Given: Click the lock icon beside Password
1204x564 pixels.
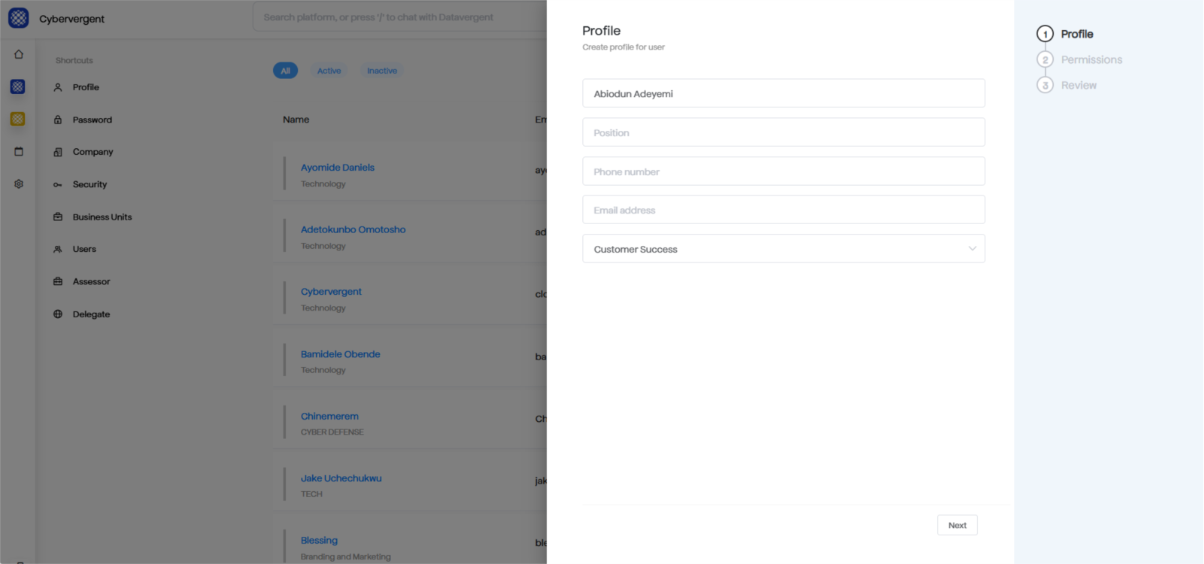Looking at the screenshot, I should click(58, 120).
